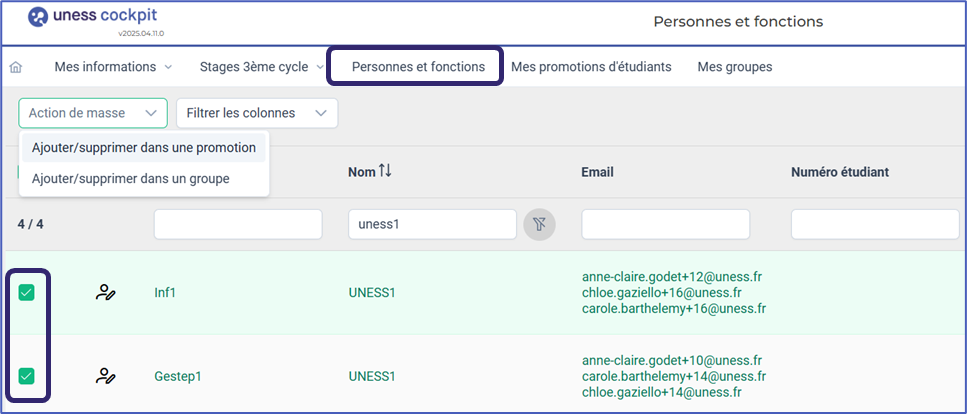Open the Mes groupes page
Viewport: 967px width, 414px height.
point(735,67)
